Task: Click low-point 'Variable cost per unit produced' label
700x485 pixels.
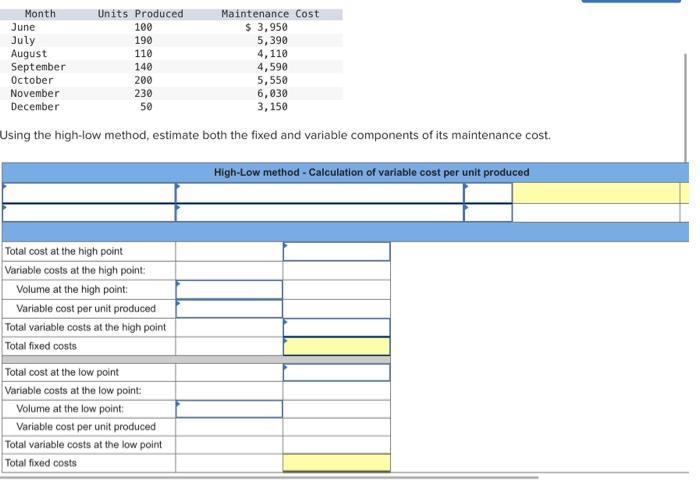Action: click(86, 427)
